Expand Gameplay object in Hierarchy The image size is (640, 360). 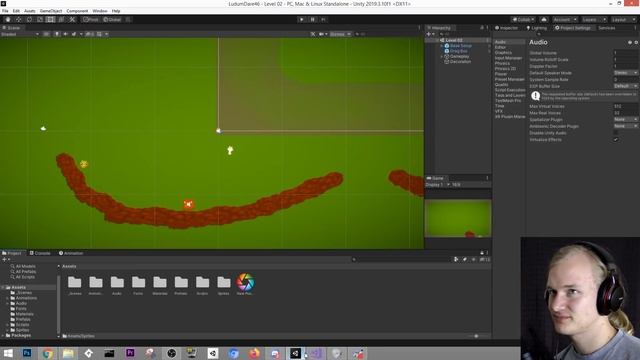tap(442, 56)
